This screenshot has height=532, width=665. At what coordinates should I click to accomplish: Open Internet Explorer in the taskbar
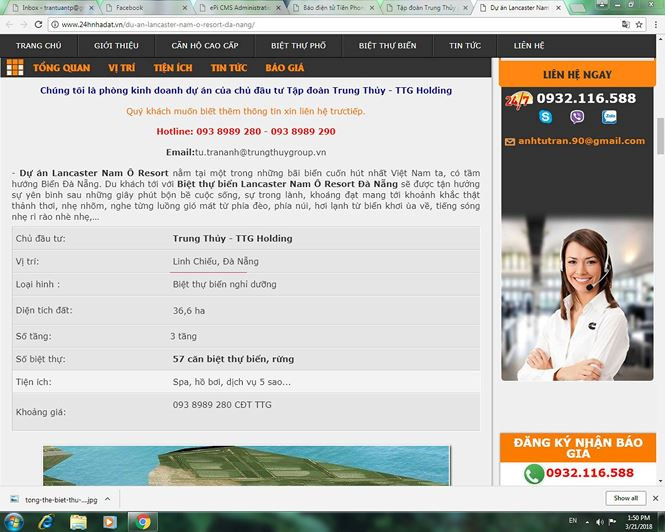pos(46,522)
